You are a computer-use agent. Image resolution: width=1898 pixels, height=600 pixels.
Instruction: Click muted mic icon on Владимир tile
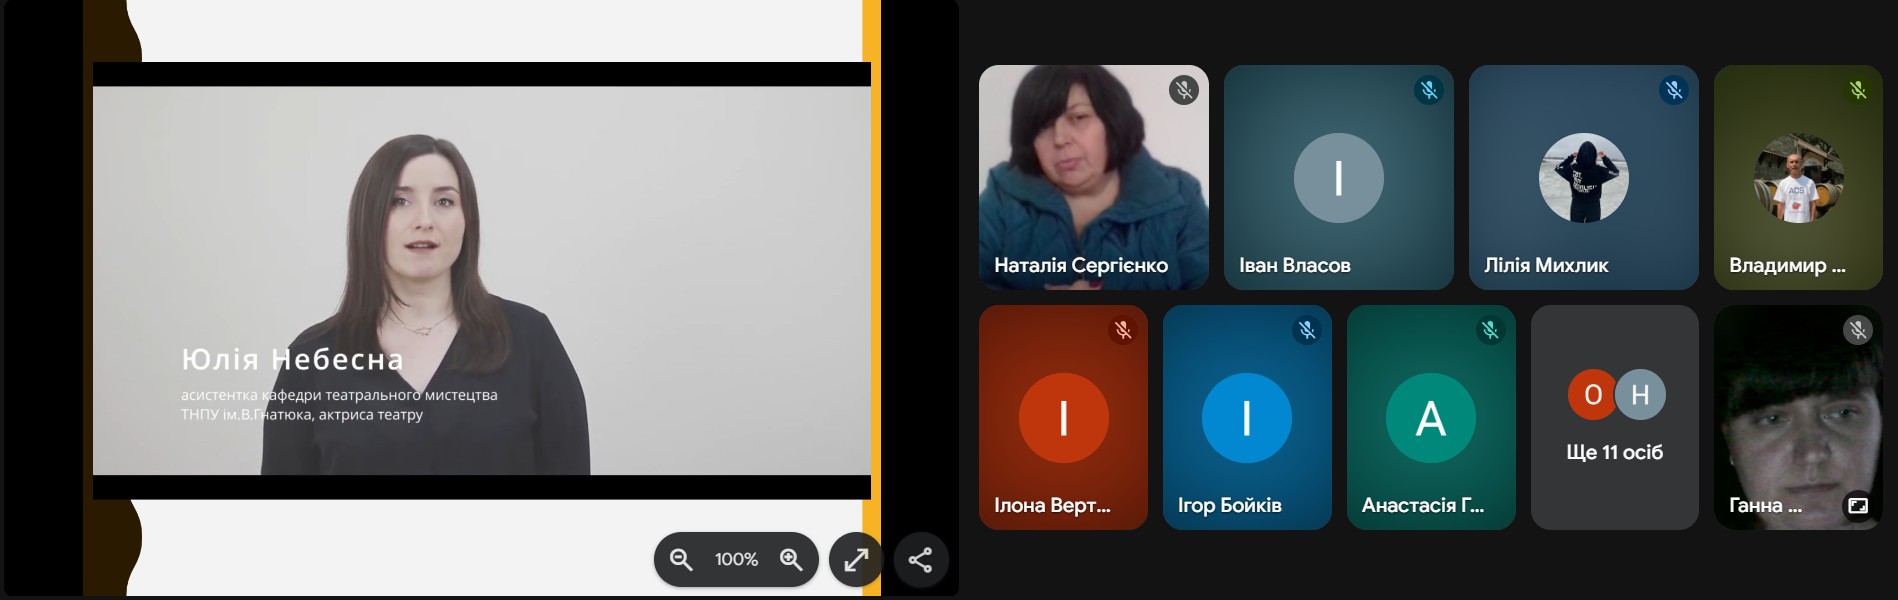[x=1857, y=90]
